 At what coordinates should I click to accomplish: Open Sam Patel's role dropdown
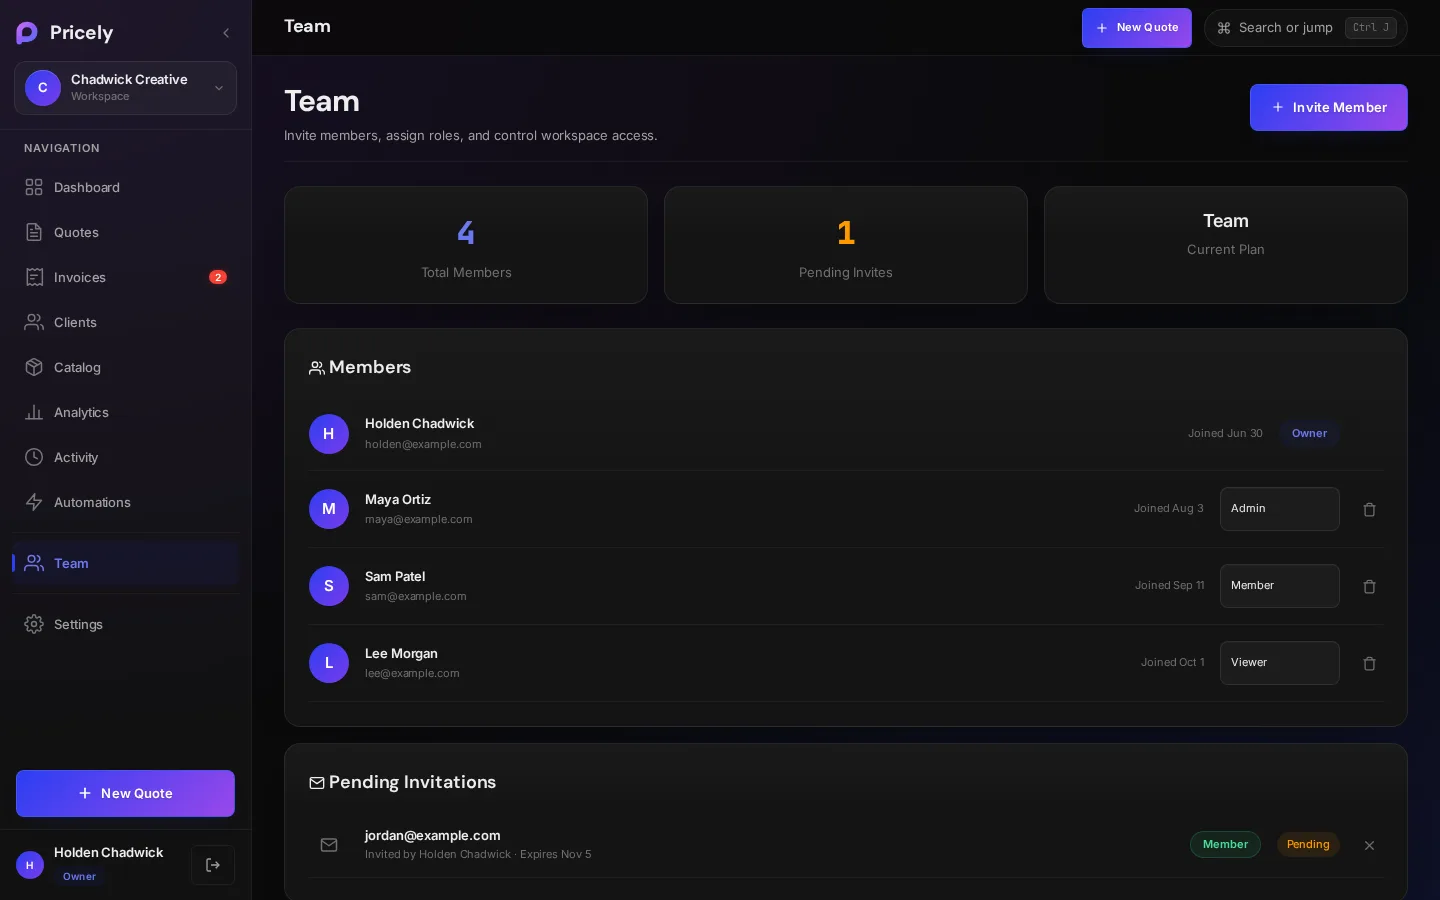click(x=1279, y=586)
